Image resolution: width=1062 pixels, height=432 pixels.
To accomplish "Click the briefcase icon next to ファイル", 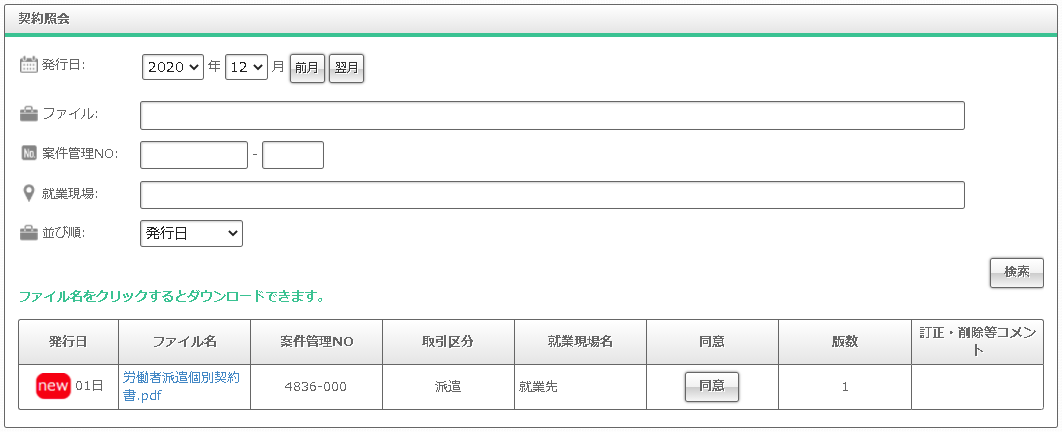I will (x=28, y=114).
